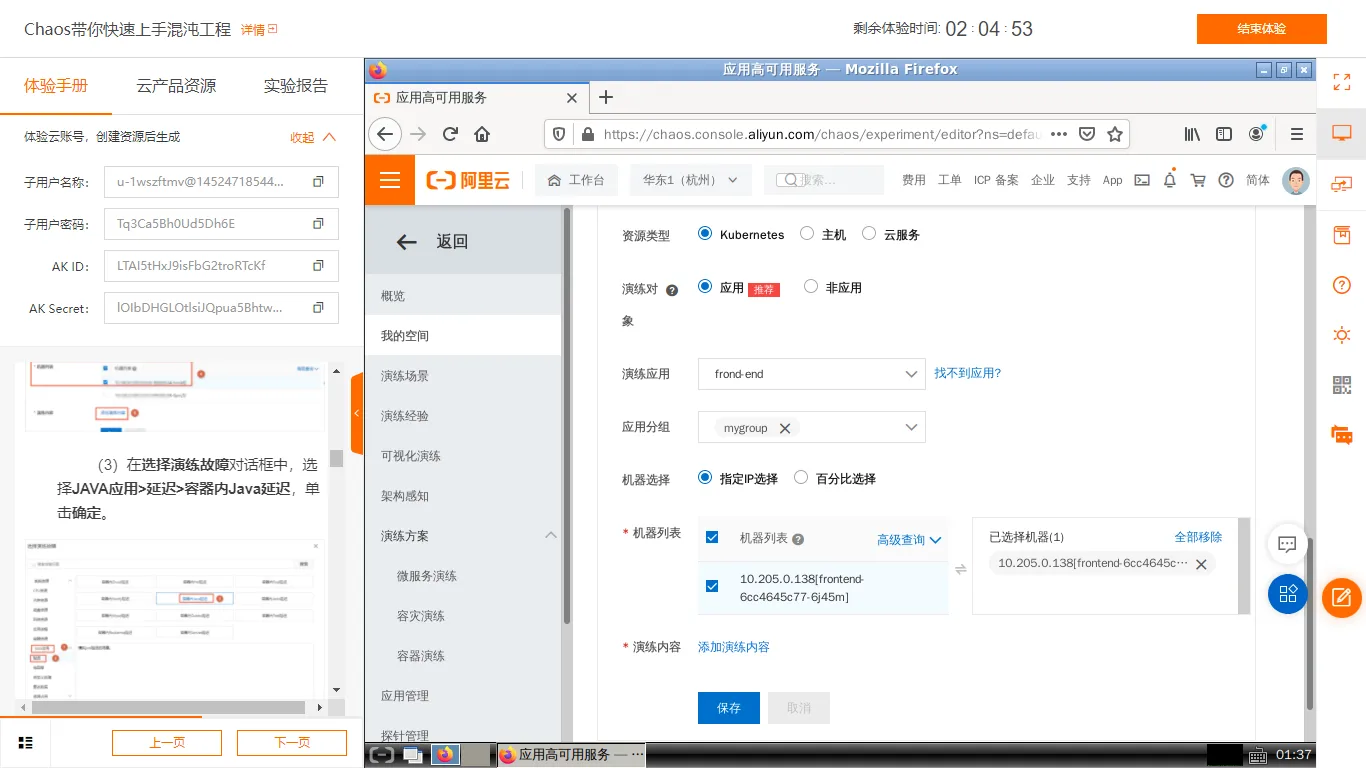Open 我的空间 sidebar item
This screenshot has width=1366, height=768.
pyautogui.click(x=463, y=336)
